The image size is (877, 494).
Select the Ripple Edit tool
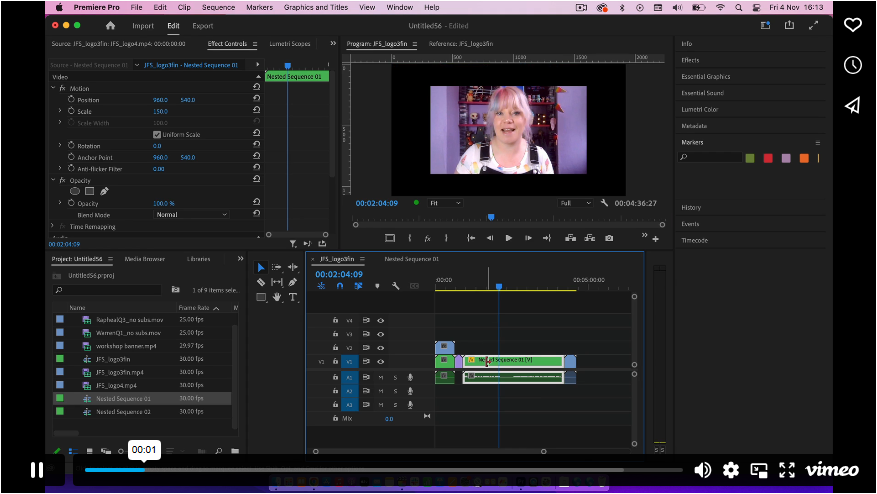(293, 267)
